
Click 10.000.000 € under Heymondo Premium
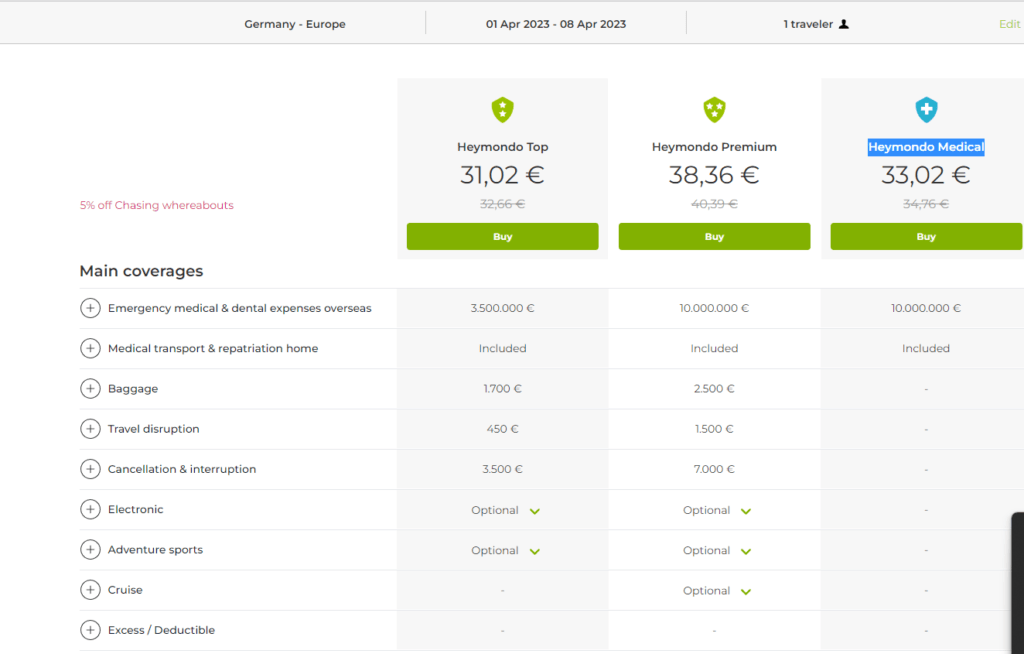point(714,308)
